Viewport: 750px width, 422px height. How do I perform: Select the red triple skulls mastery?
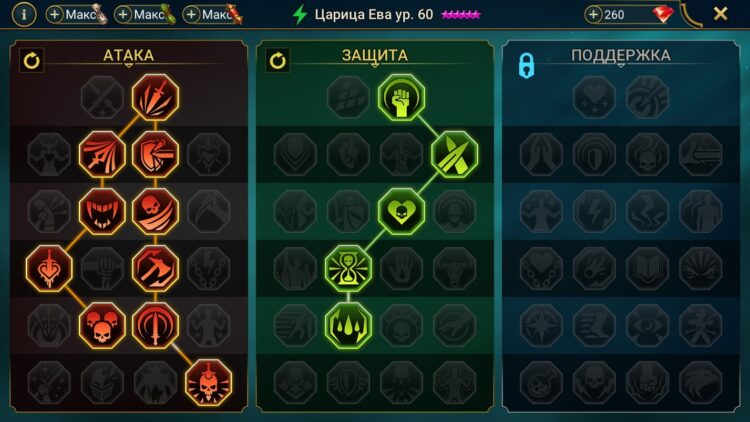[102, 325]
